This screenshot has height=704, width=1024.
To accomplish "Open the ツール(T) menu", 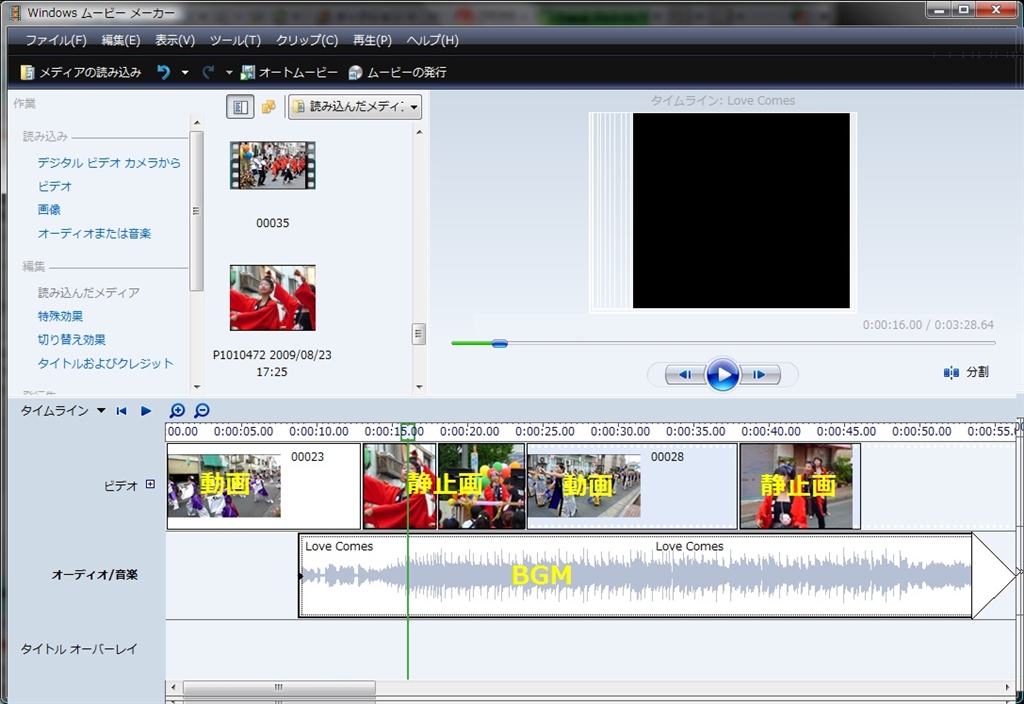I will (x=235, y=40).
